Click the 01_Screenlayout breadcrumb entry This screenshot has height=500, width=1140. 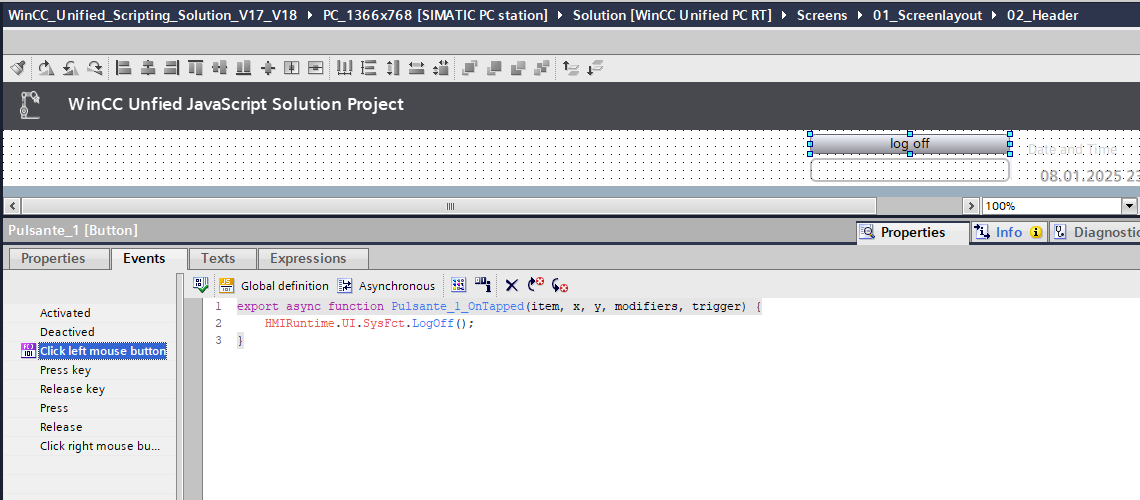(x=927, y=15)
